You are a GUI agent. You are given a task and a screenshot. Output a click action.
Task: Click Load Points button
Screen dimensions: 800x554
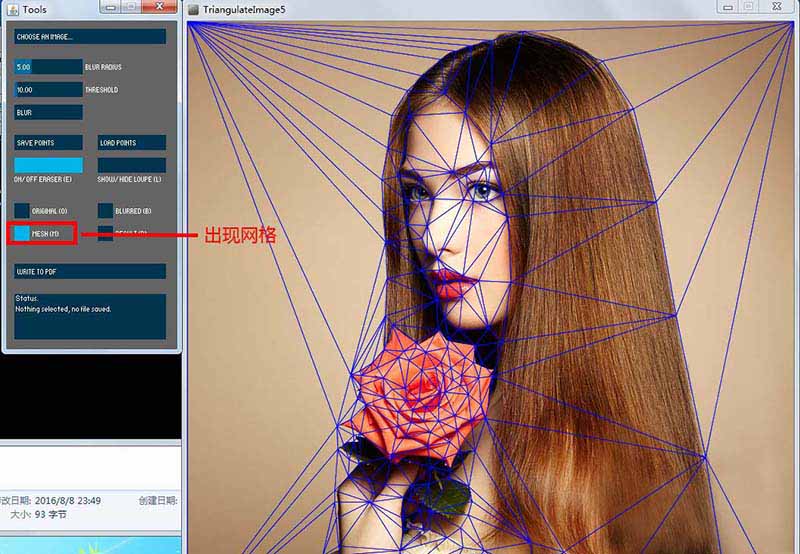coord(132,142)
